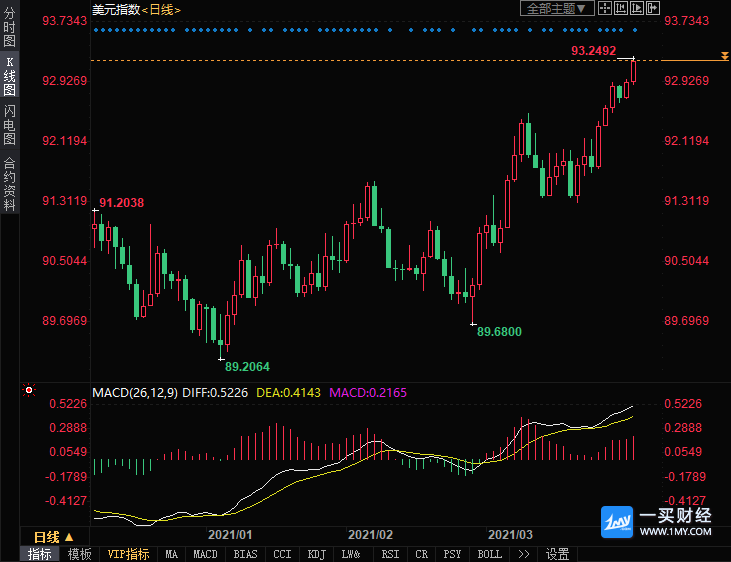Click the expand panel arrow icon
731x562 pixels.
652,8
